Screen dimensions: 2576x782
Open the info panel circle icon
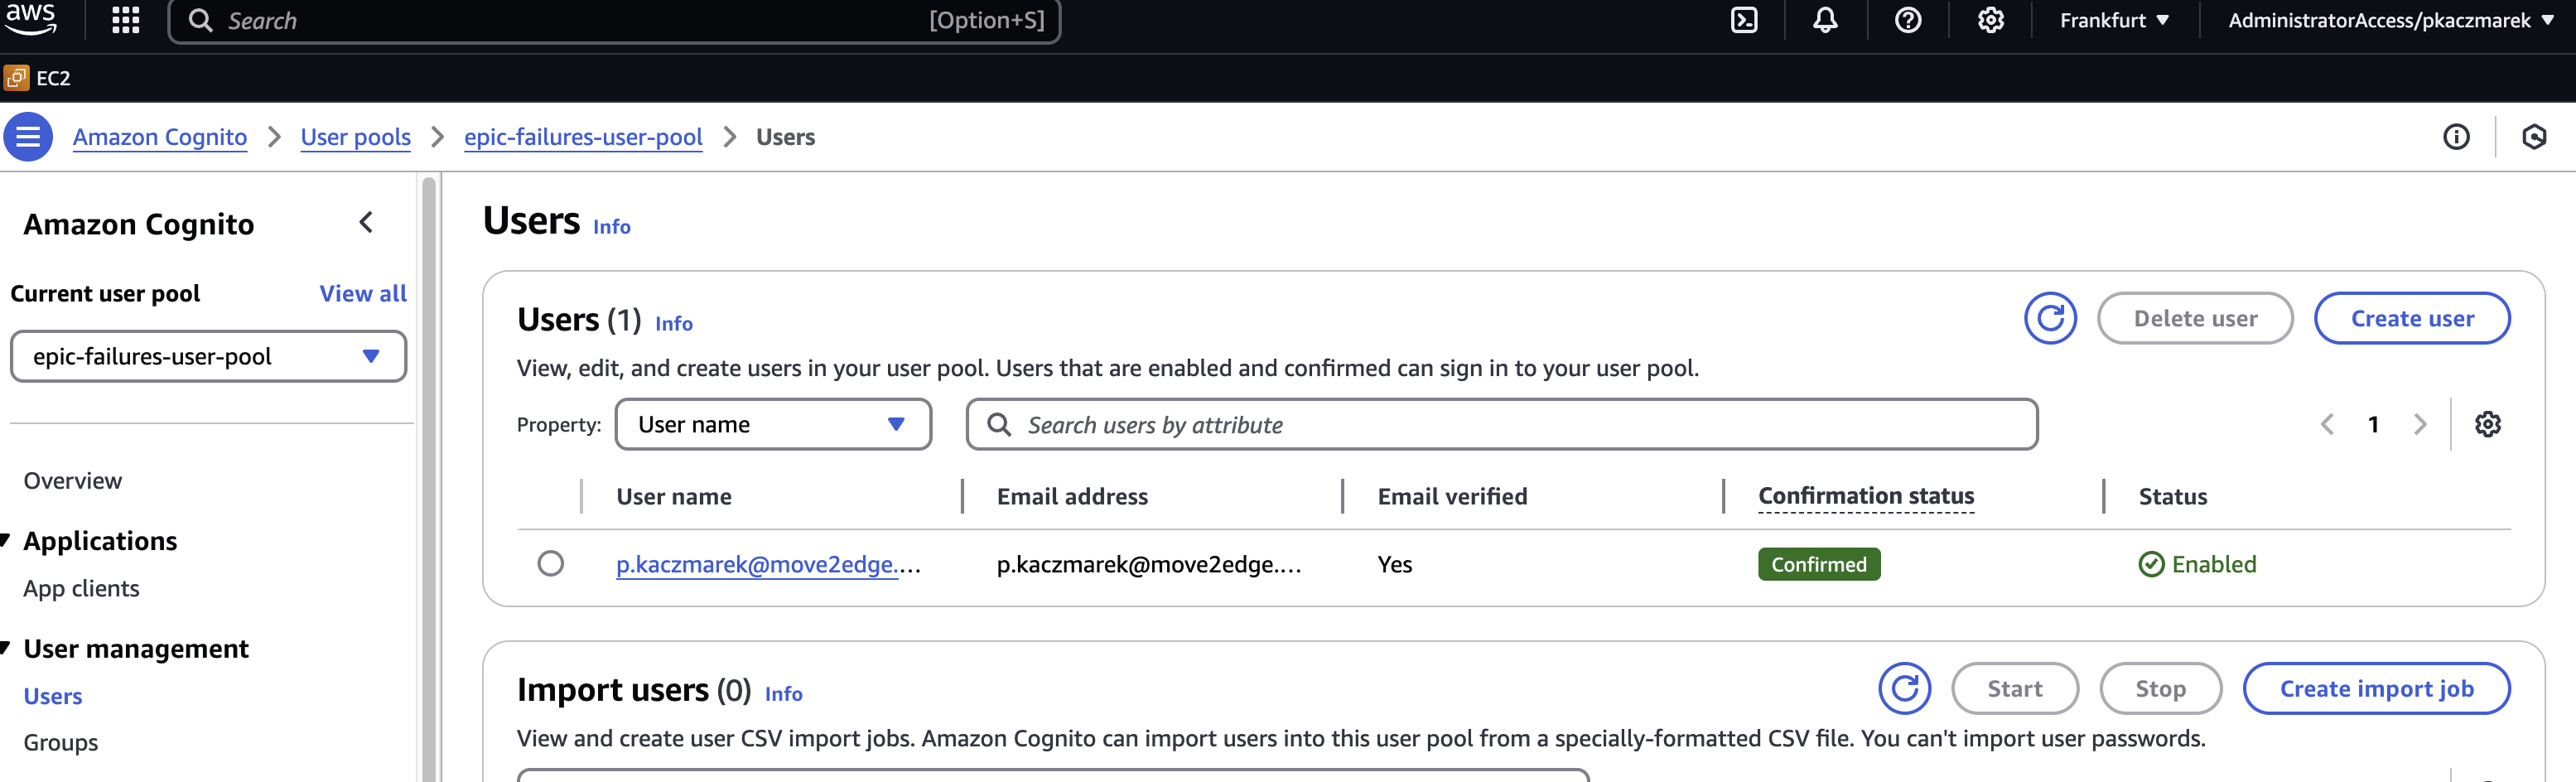click(x=2456, y=137)
